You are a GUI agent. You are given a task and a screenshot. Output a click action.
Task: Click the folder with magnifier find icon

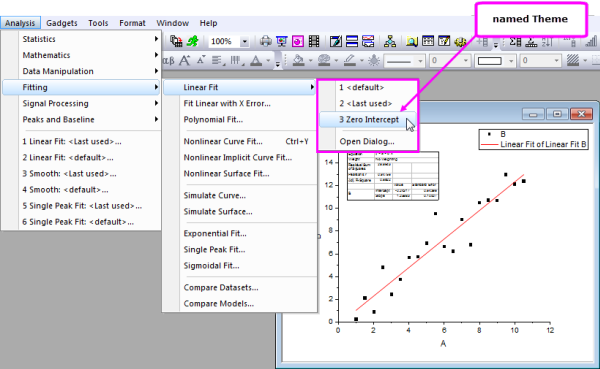pos(412,41)
